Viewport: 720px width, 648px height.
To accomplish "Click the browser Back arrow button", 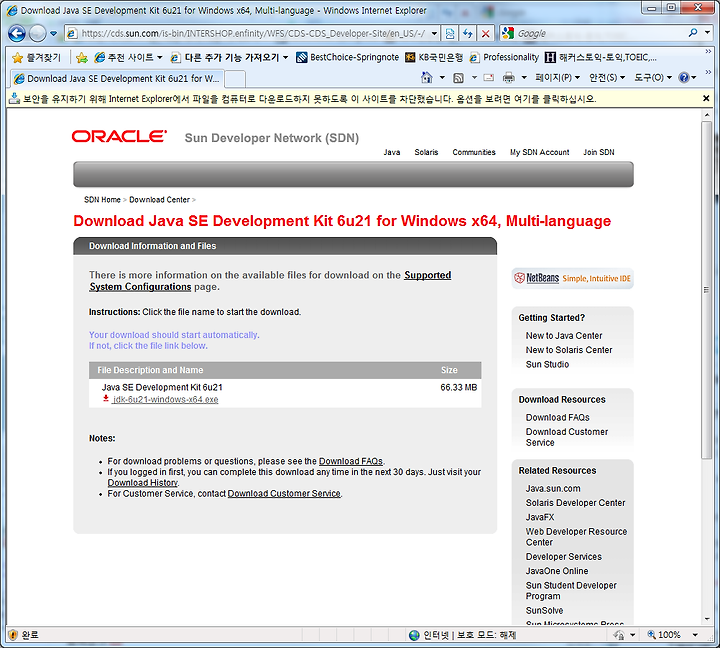I will click(x=17, y=33).
